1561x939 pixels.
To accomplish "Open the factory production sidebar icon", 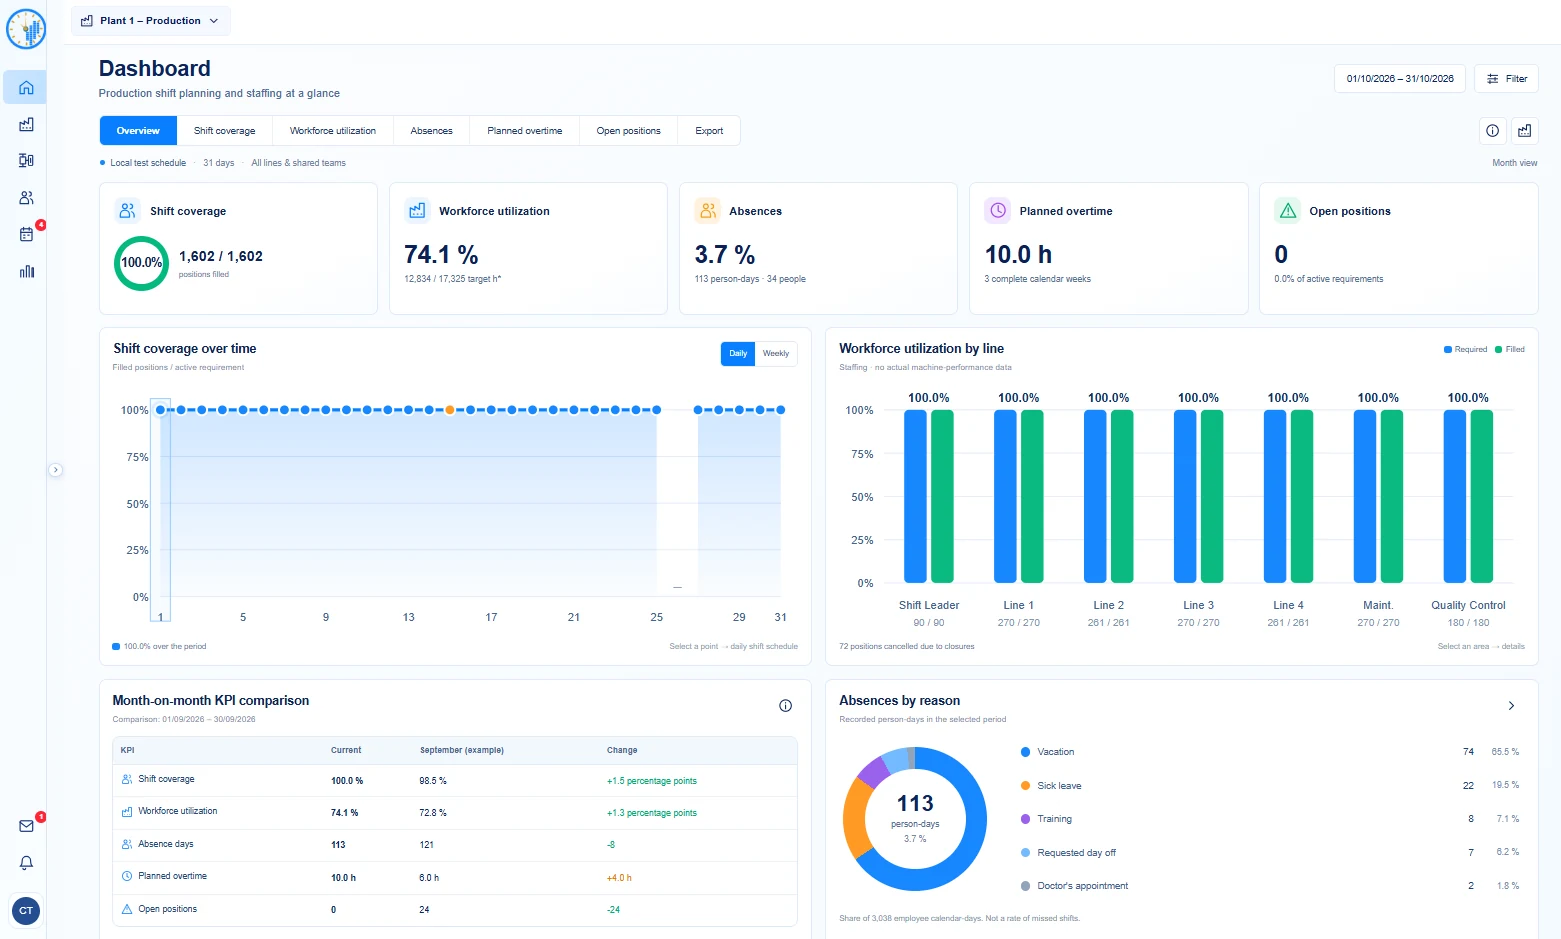I will (x=26, y=124).
